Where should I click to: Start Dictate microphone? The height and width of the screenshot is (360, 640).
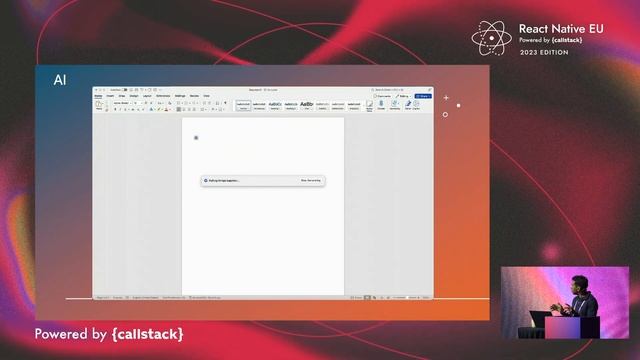pos(381,105)
